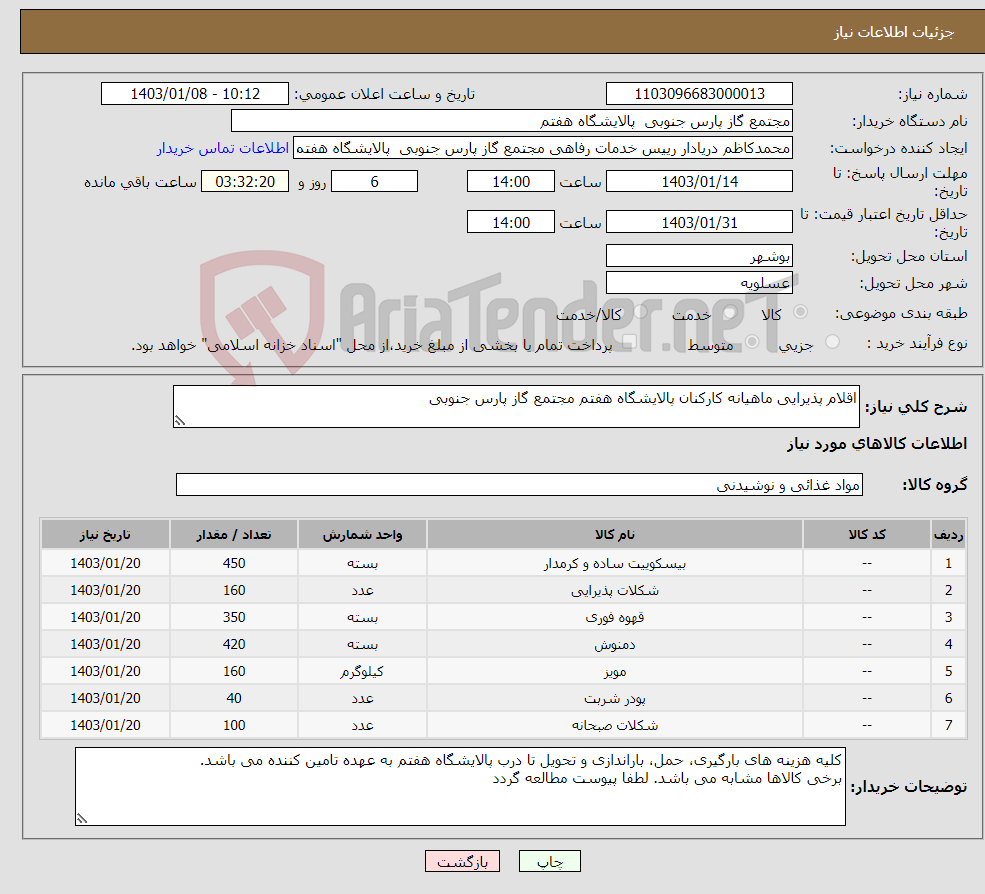The width and height of the screenshot is (985, 894).
Task: Click the request creator field
Action: (x=543, y=148)
